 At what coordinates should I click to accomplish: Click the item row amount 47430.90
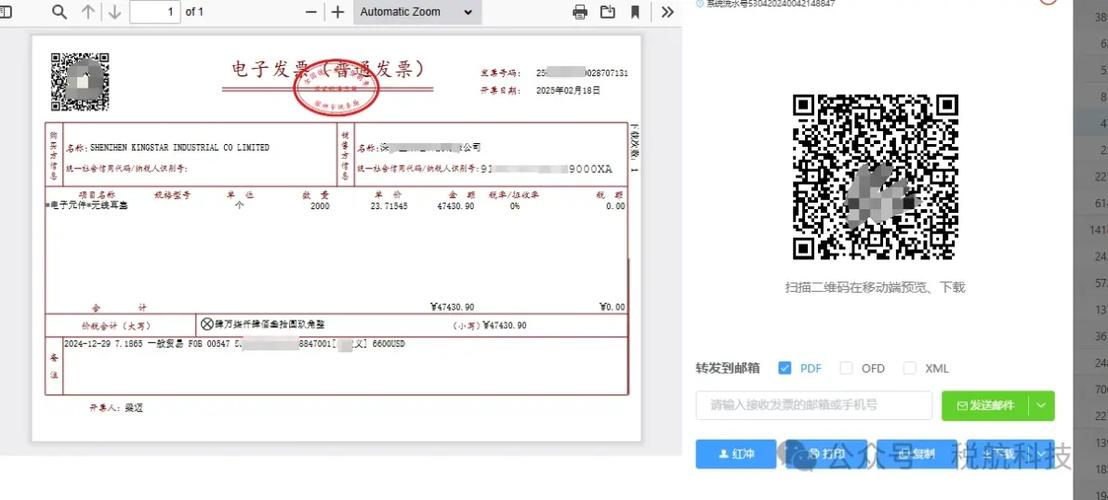(456, 206)
